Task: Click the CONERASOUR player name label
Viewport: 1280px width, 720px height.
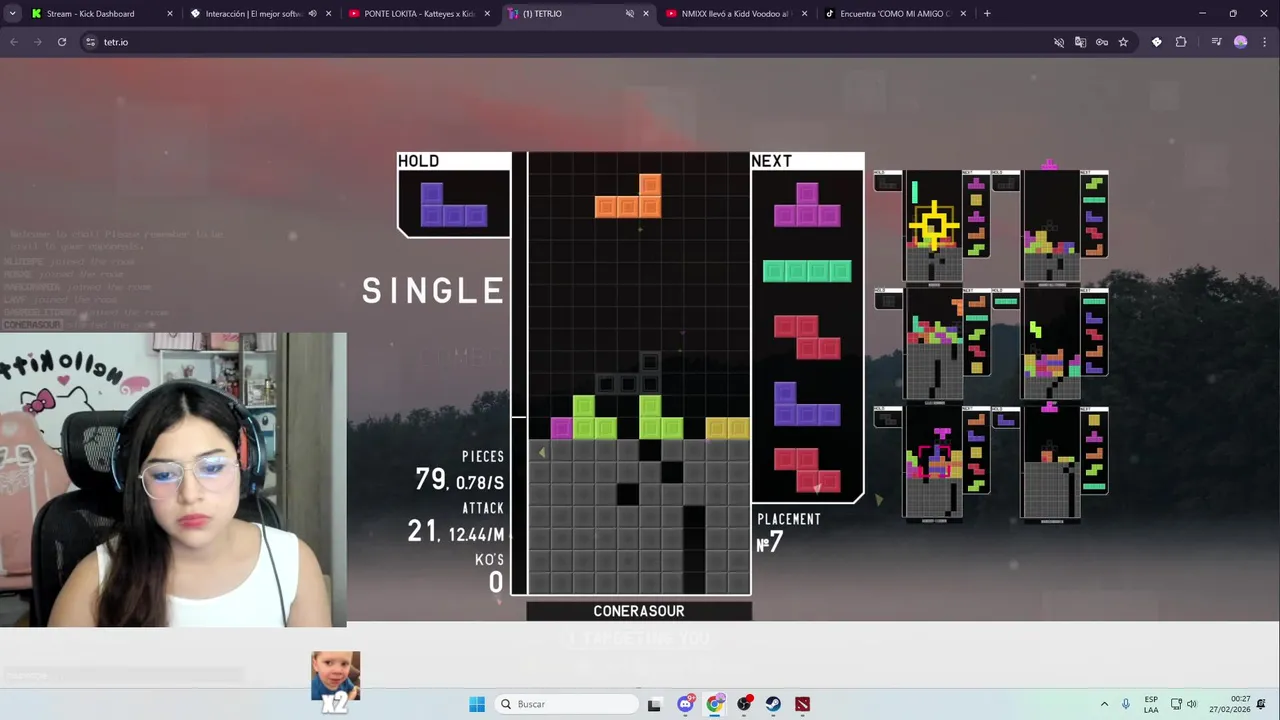Action: tap(639, 611)
